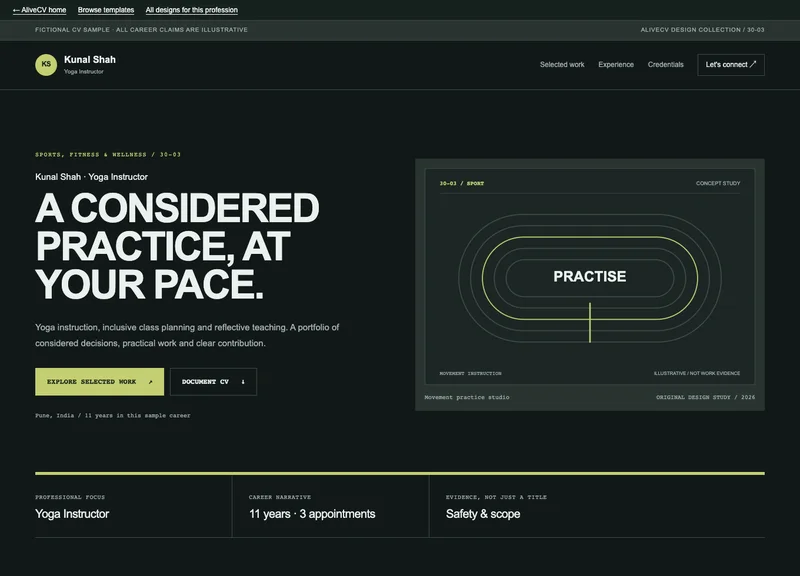Click 'Fictional CV sample' disclaimer text
This screenshot has height=576, width=800.
click(x=141, y=30)
